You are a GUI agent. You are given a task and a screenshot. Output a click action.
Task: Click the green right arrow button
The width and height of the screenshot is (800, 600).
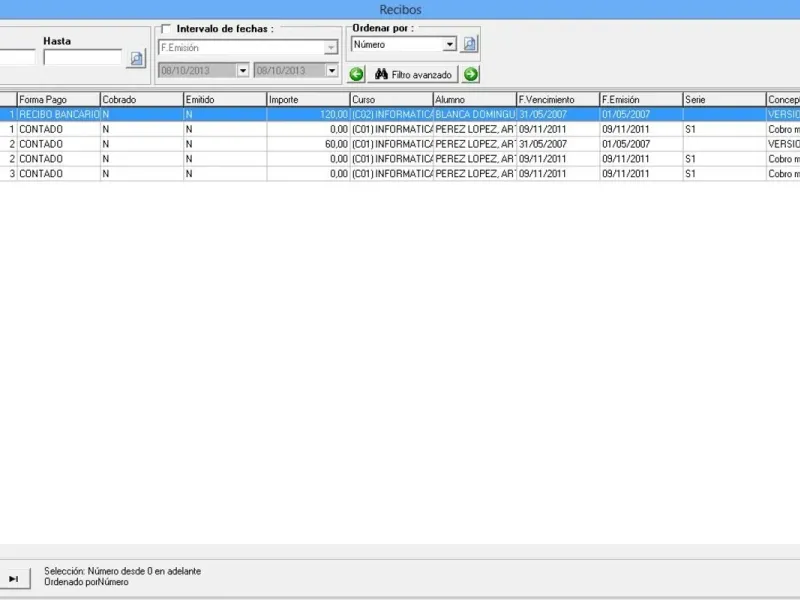tap(471, 74)
